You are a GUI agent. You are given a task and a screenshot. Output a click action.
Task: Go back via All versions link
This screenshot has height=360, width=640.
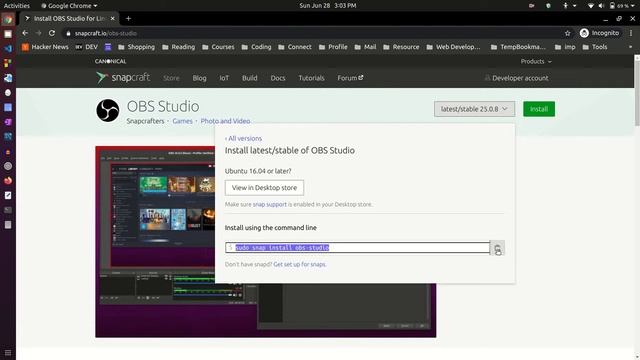243,138
